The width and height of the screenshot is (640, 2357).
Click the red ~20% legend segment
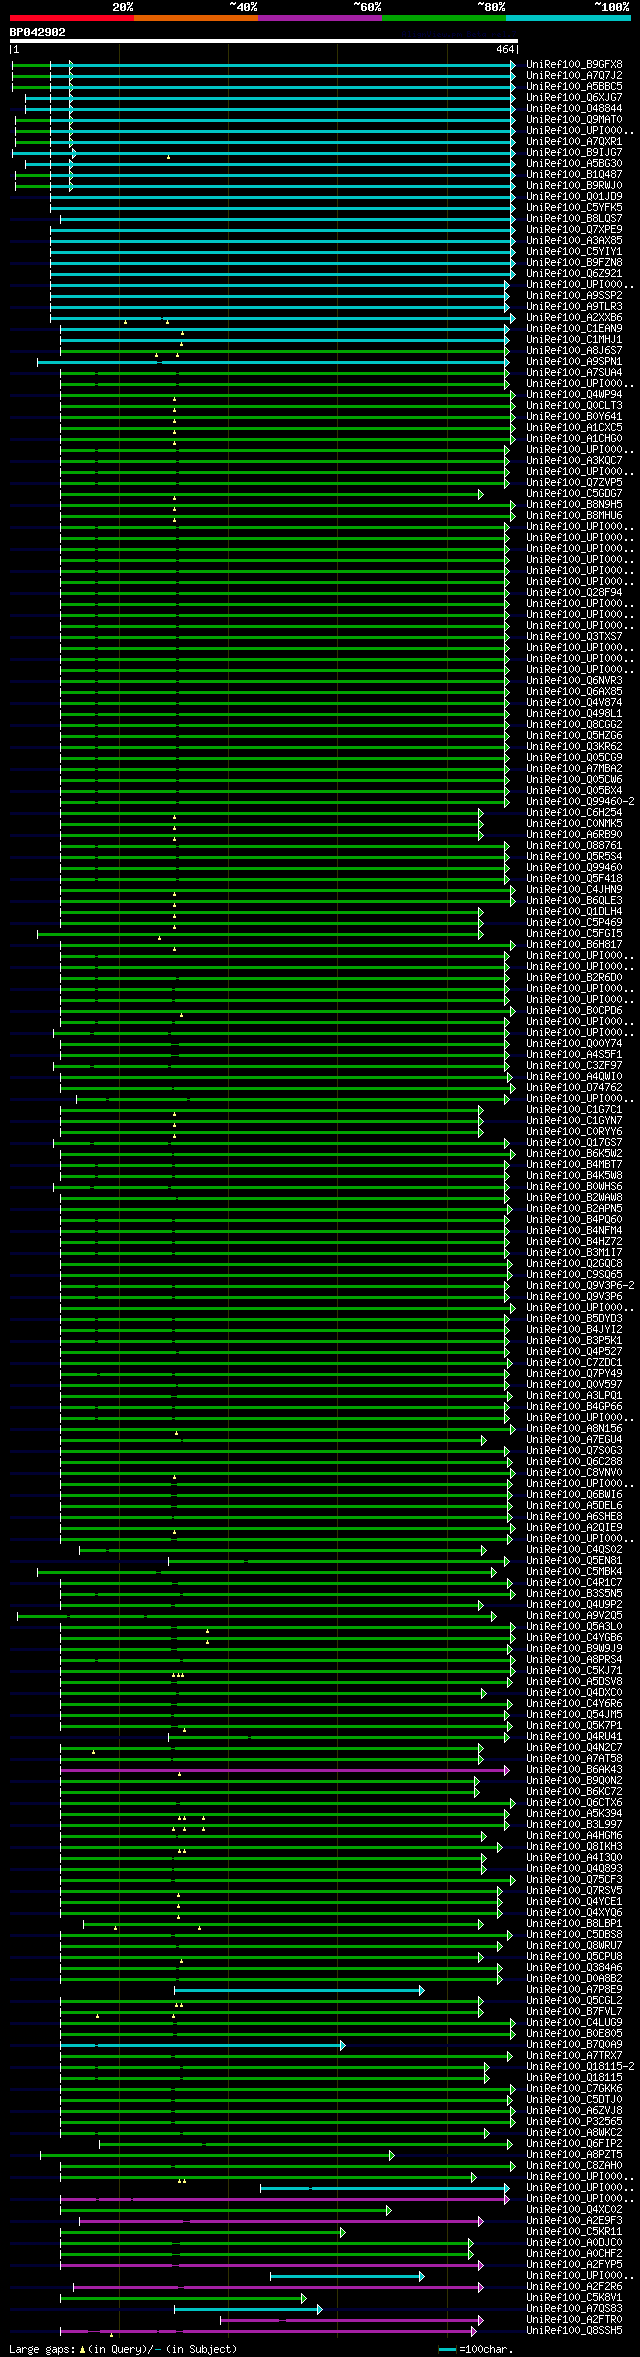[71, 18]
